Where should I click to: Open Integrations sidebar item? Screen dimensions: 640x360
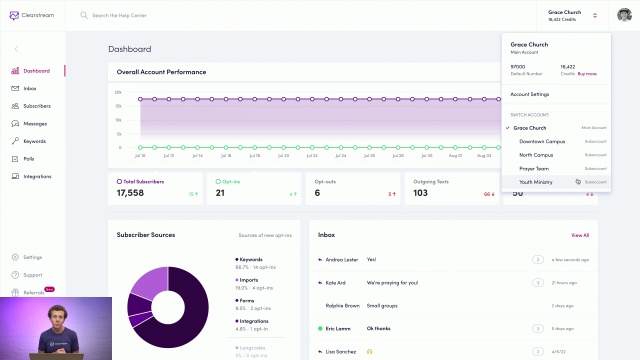point(37,176)
